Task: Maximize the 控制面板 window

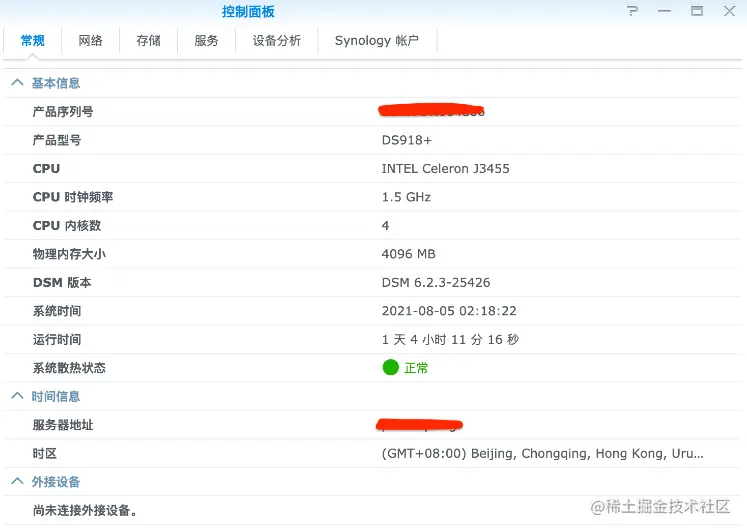Action: 697,11
